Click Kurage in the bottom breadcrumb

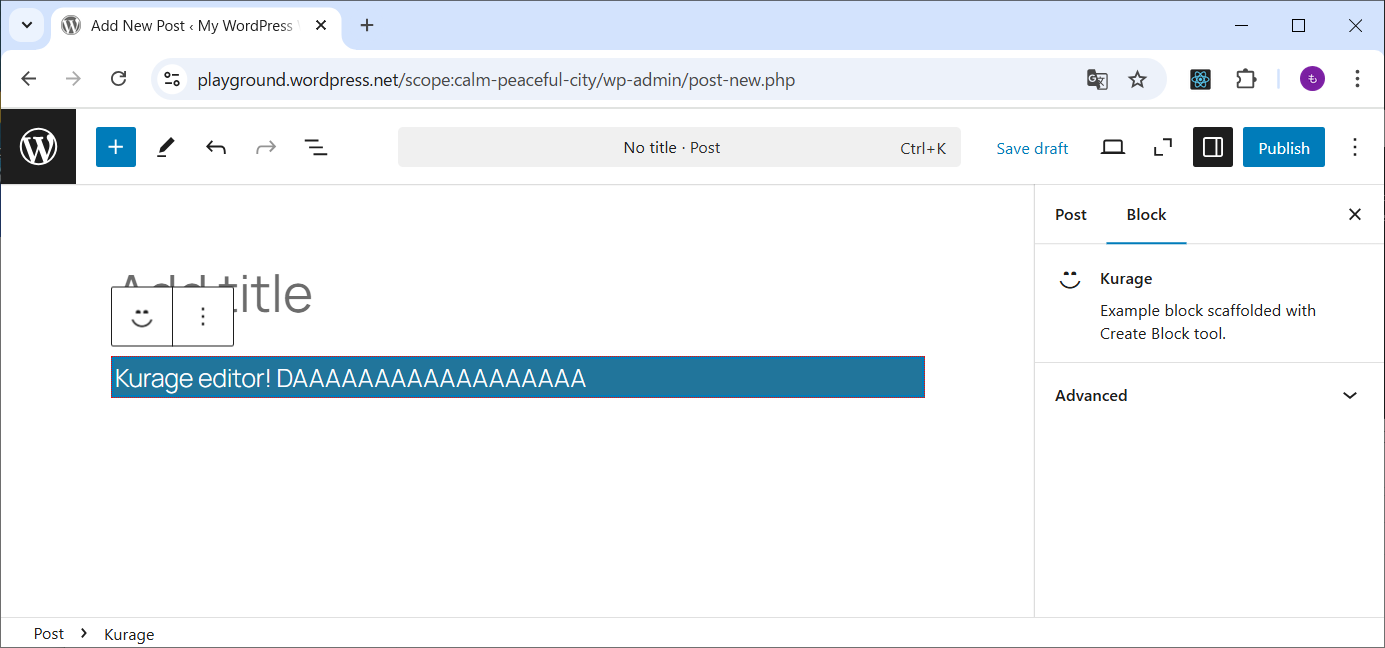click(129, 634)
